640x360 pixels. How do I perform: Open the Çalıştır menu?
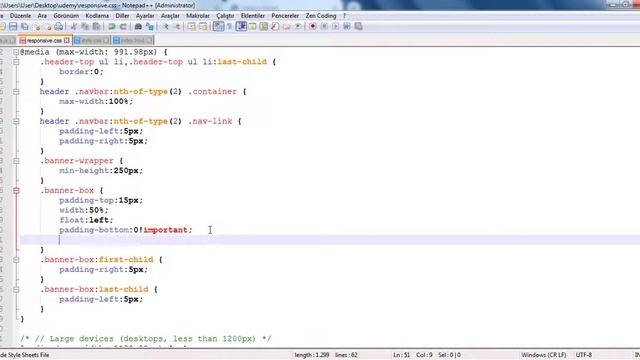pos(225,16)
